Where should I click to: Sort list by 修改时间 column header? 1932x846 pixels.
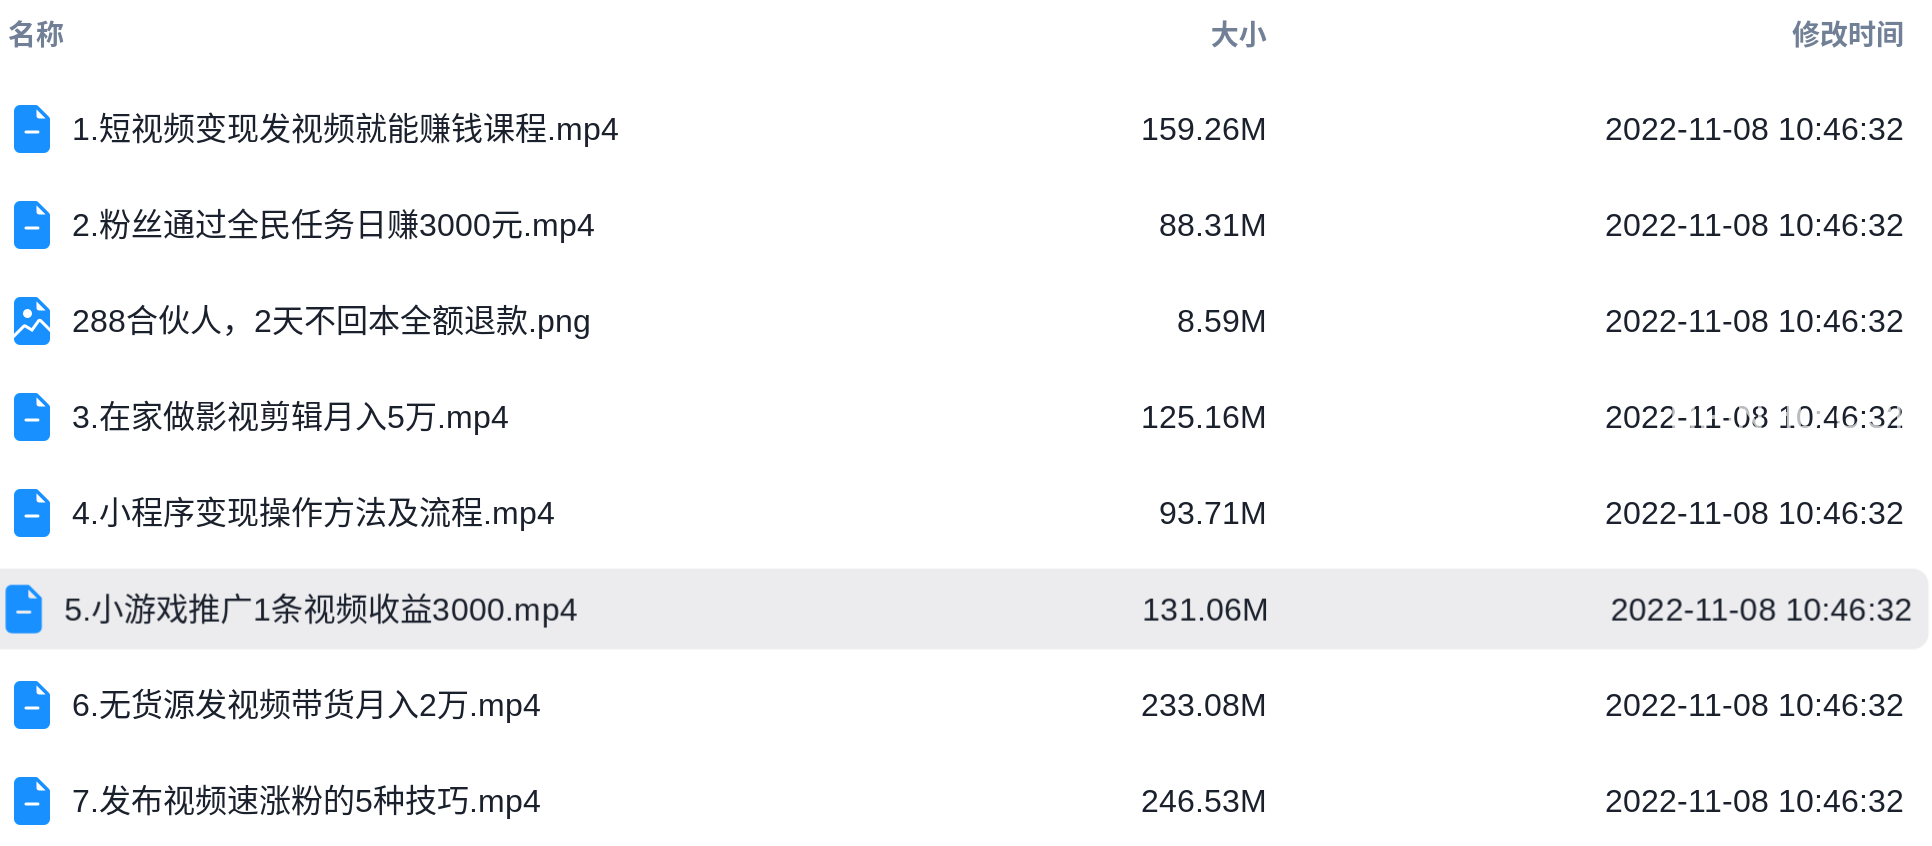pos(1847,34)
